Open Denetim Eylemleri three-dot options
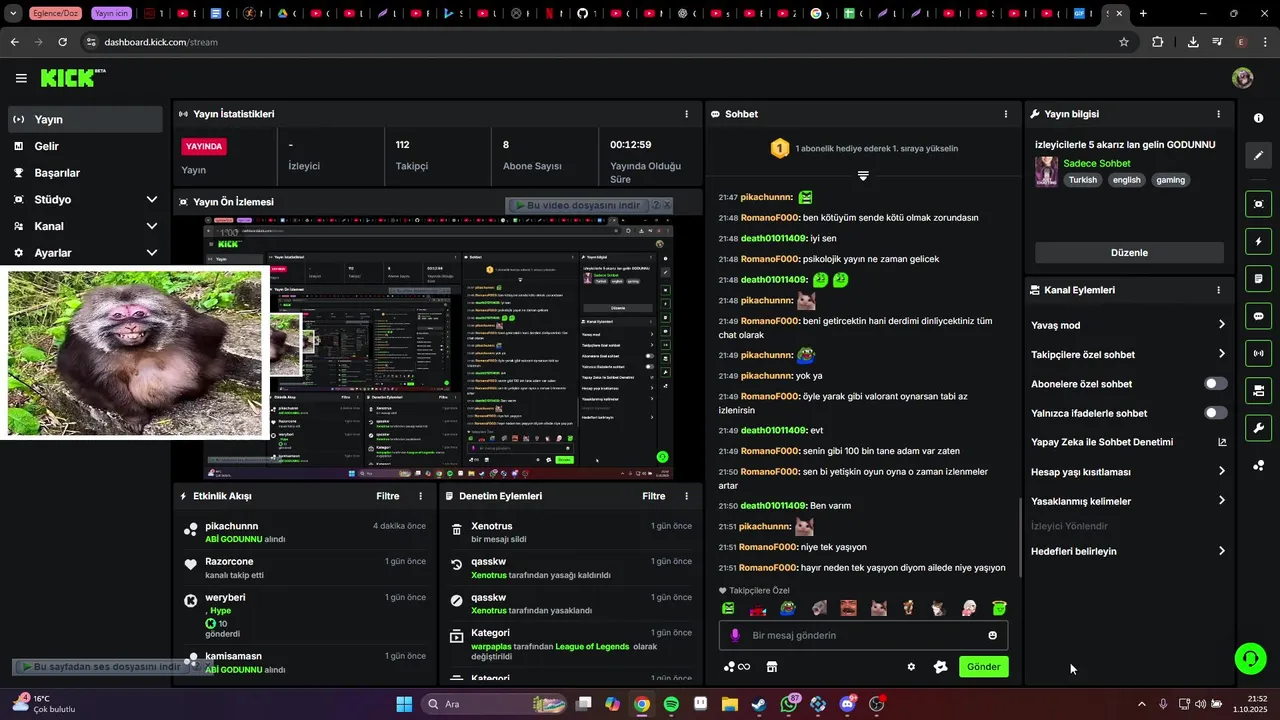 [686, 496]
